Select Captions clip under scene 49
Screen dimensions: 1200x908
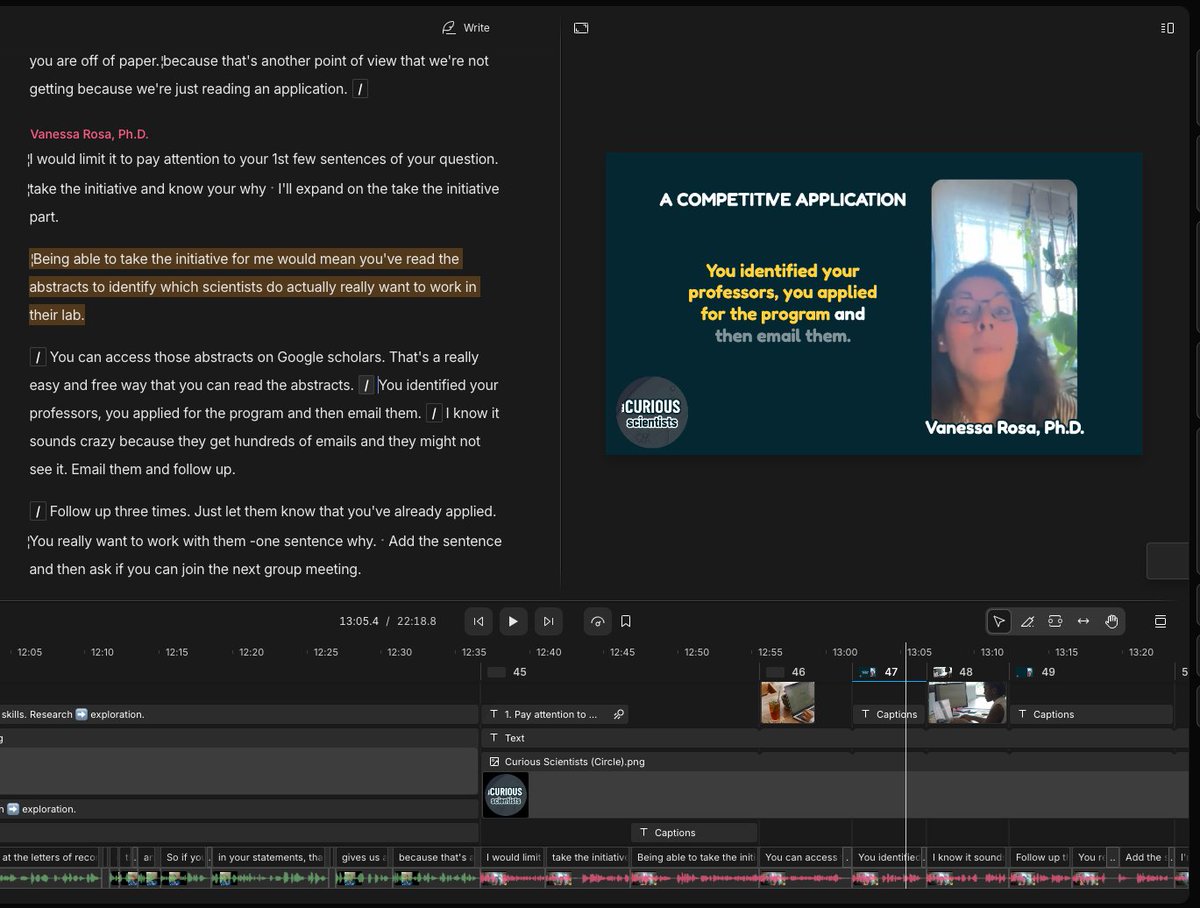click(x=1091, y=715)
